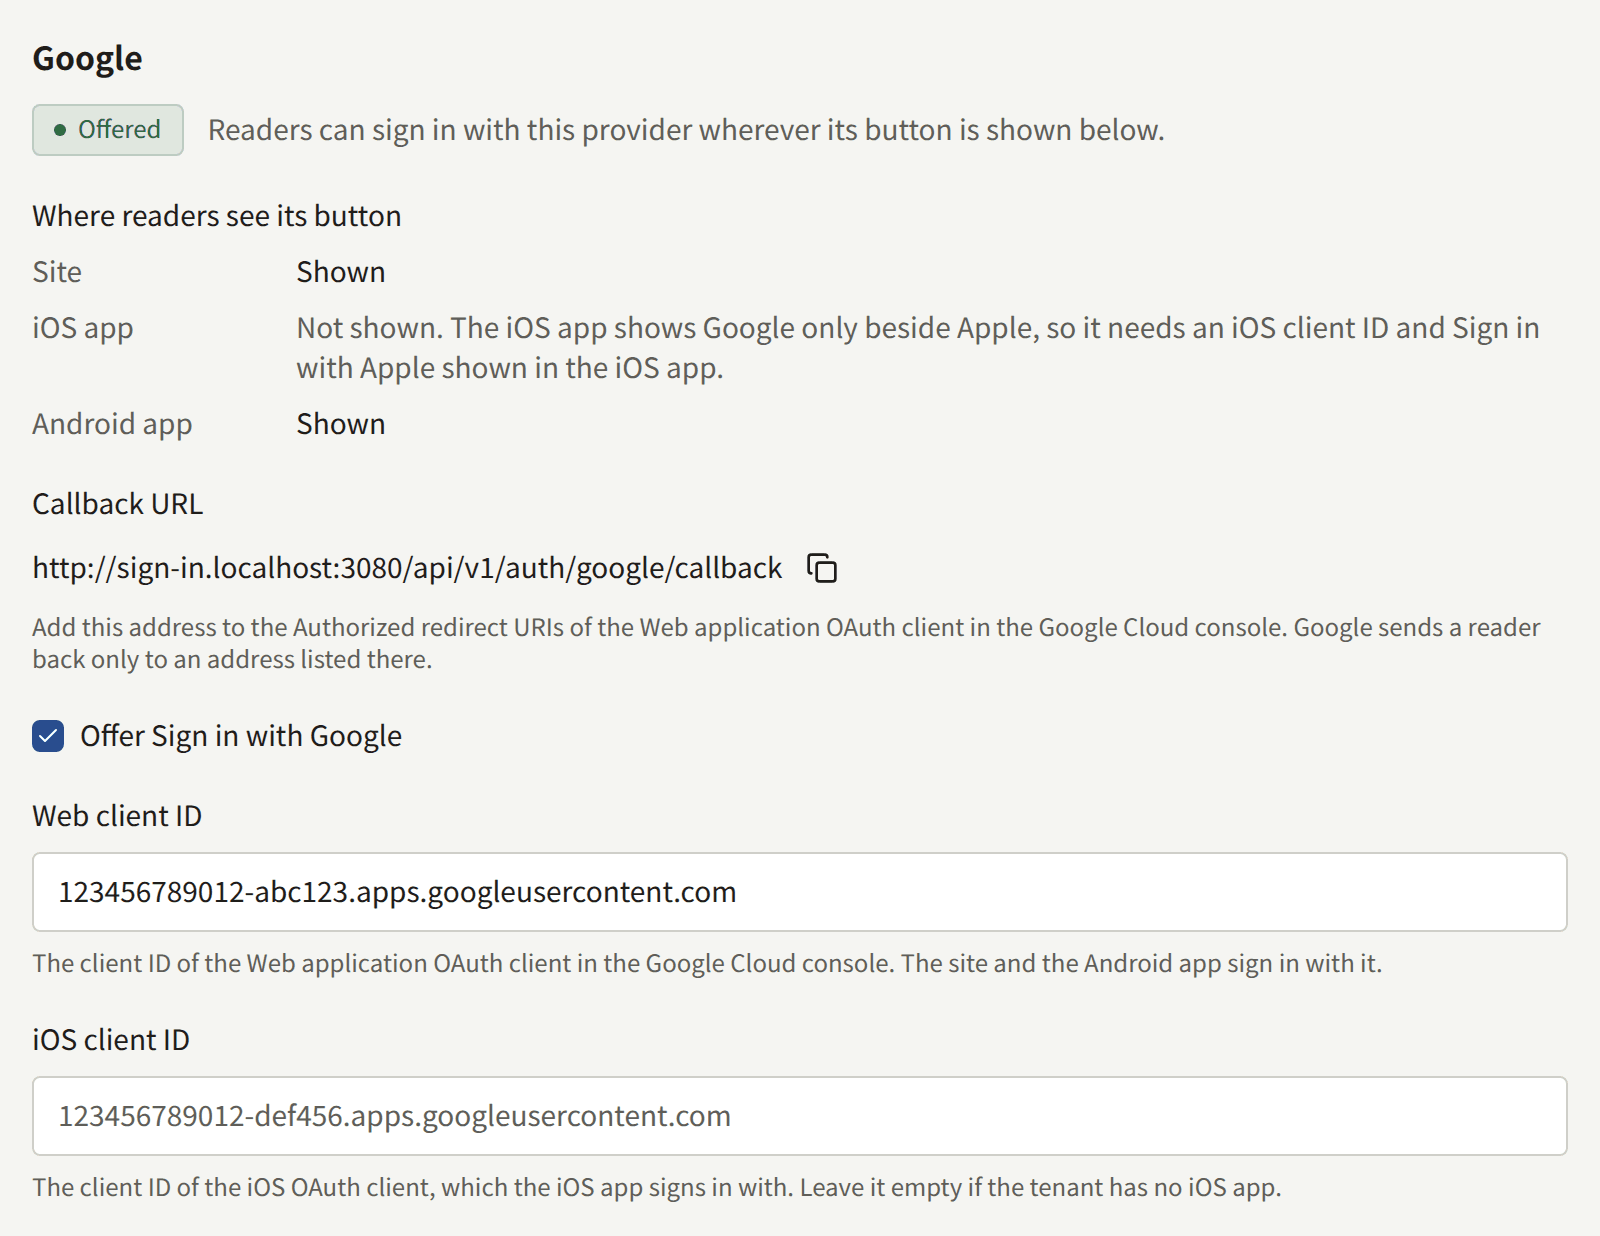Viewport: 1600px width, 1236px height.
Task: Select the callback URL text
Action: pos(407,568)
